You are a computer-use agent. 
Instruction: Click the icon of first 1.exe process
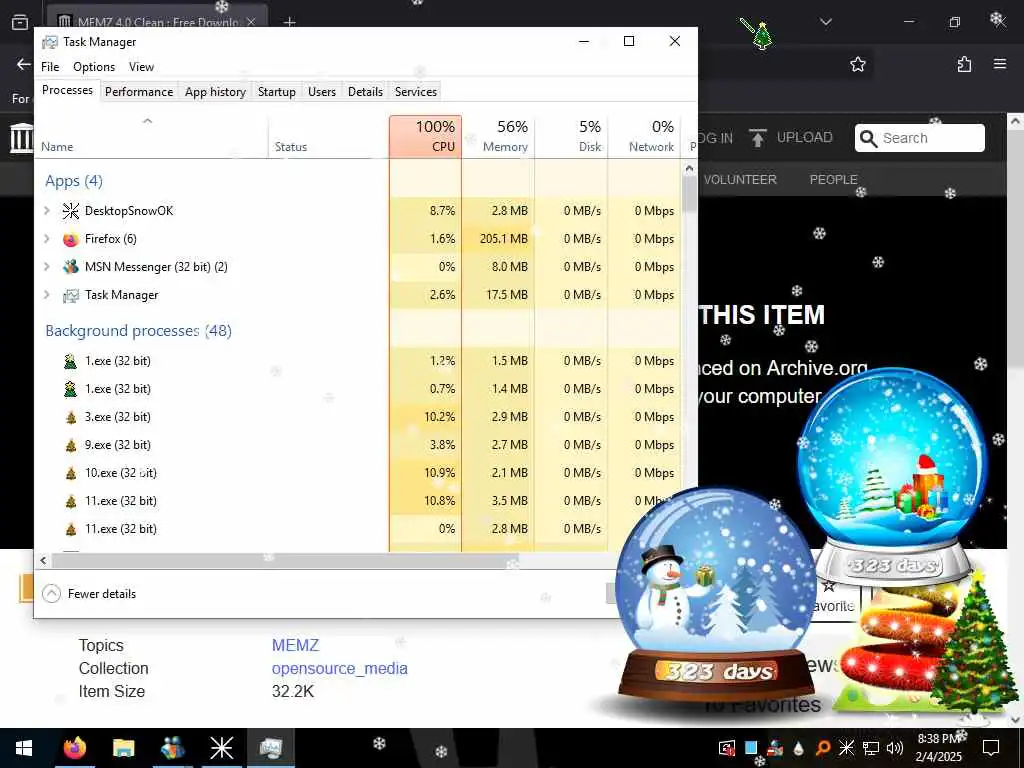tap(71, 361)
